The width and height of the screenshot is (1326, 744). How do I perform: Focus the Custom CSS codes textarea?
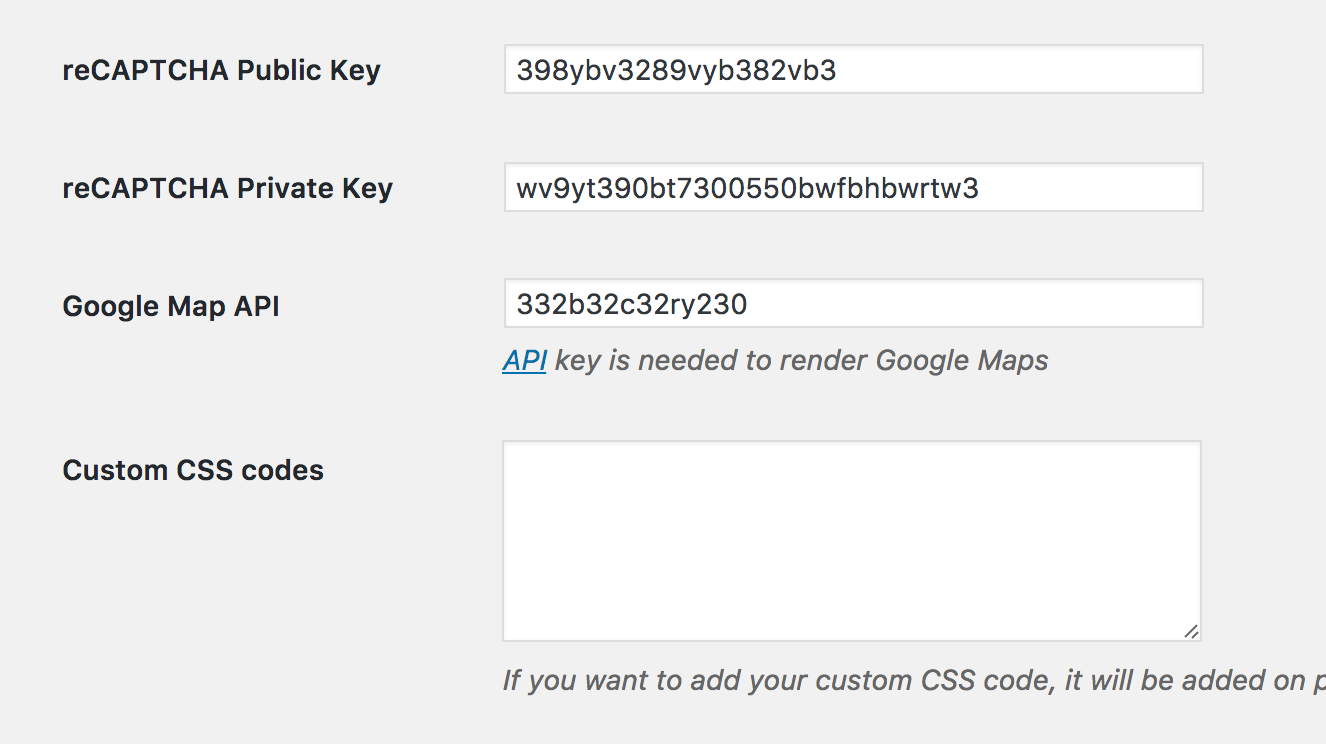tap(852, 541)
